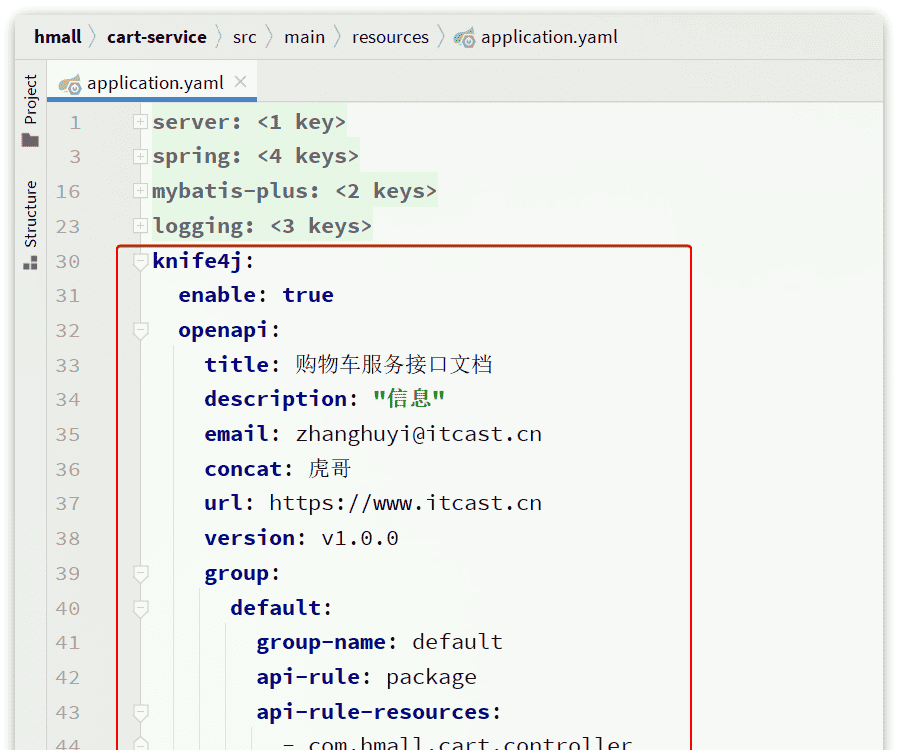898x750 pixels.
Task: Click the Structure tool window icon
Action: [x=30, y=263]
